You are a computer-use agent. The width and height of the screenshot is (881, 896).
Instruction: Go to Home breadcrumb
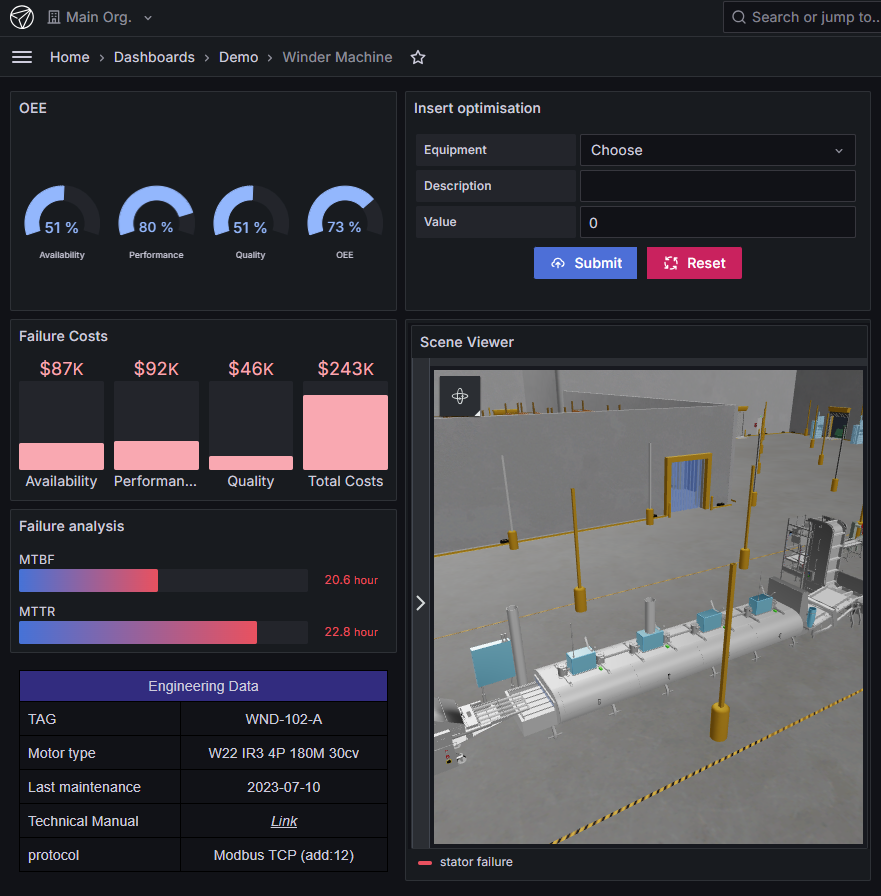click(70, 57)
